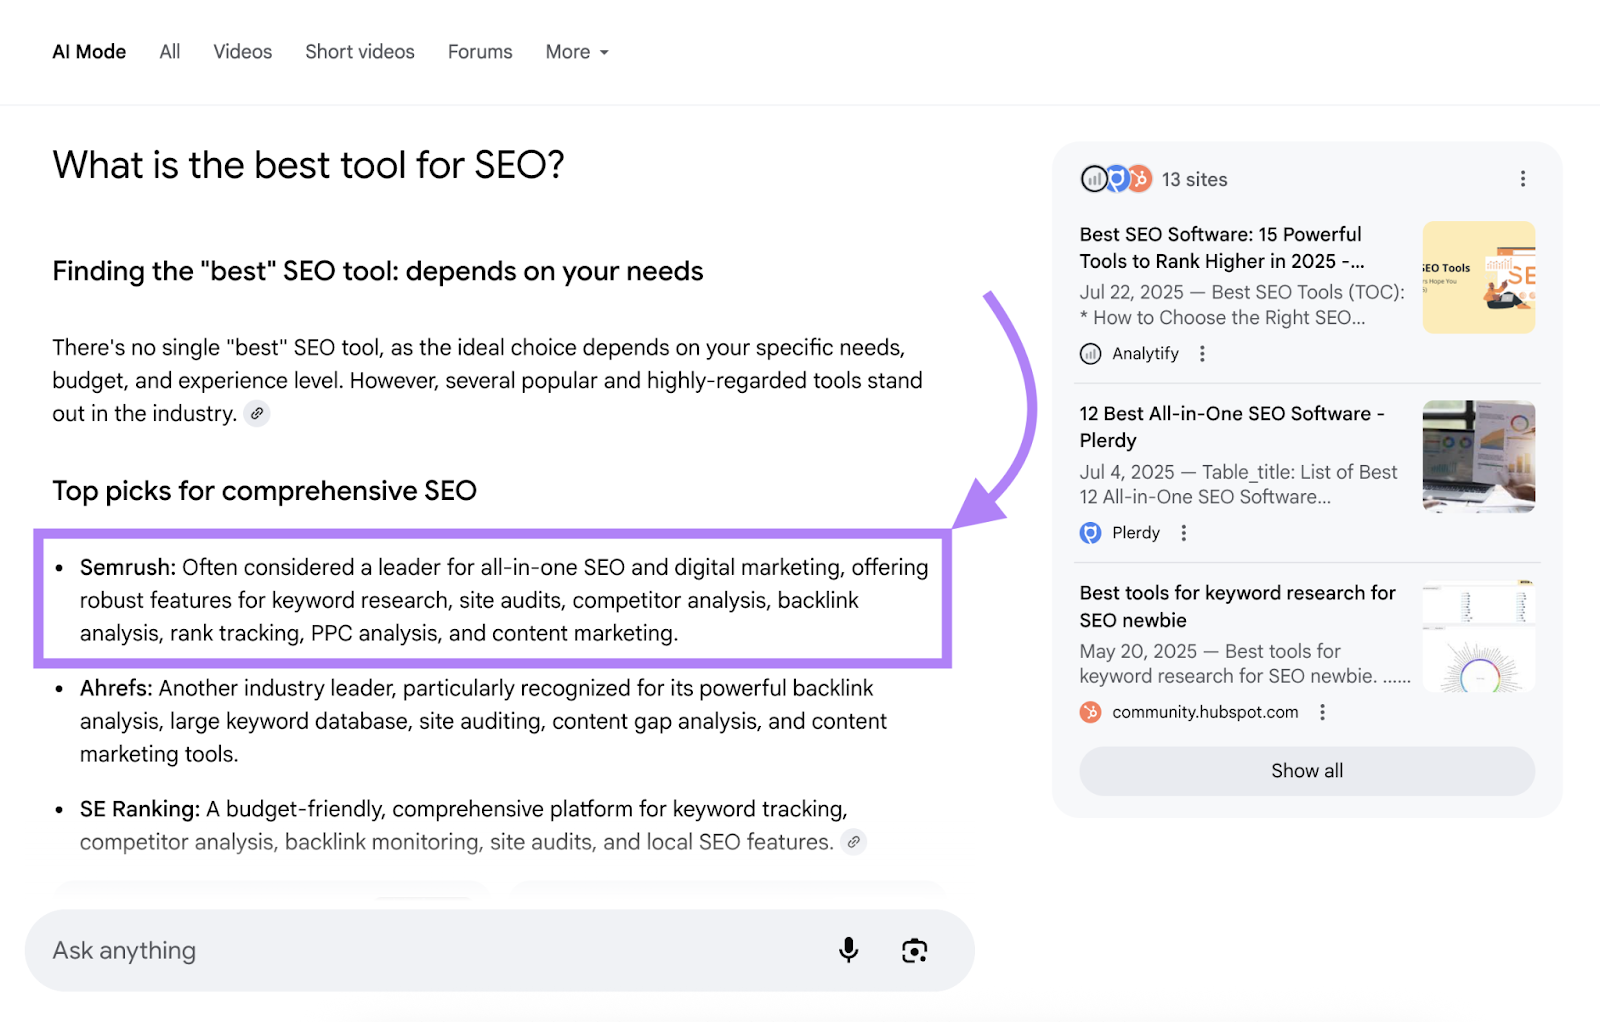Click the stacked site icons beside "13 sites"
The height and width of the screenshot is (1022, 1600).
(x=1117, y=179)
